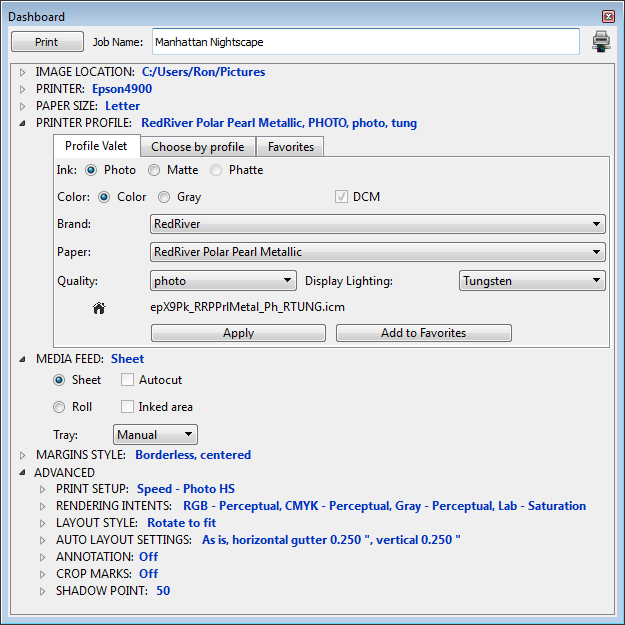Switch to the Favorites tab
Image resolution: width=625 pixels, height=625 pixels.
[291, 147]
